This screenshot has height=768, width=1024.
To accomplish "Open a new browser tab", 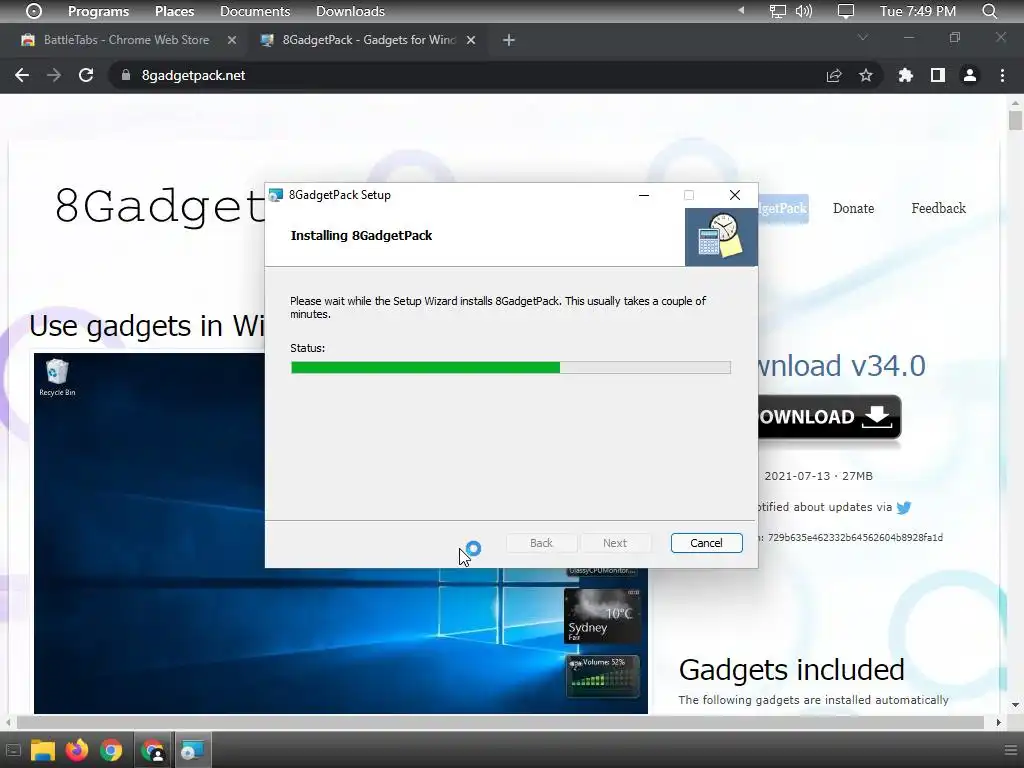I will (509, 40).
